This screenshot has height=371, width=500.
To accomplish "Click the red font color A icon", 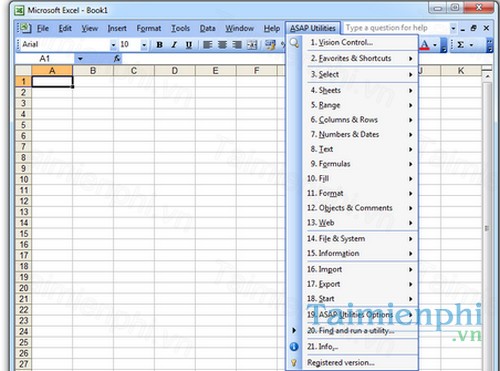I will [x=424, y=45].
